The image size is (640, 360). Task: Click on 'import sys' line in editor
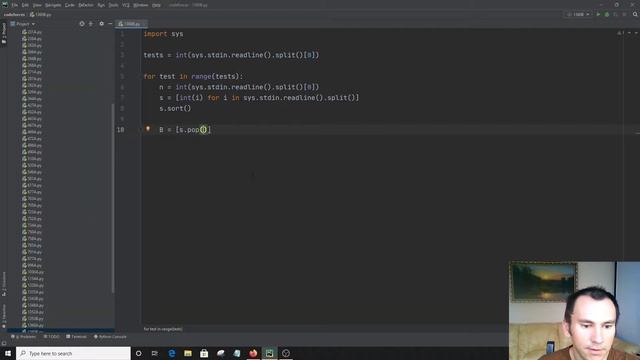click(163, 34)
